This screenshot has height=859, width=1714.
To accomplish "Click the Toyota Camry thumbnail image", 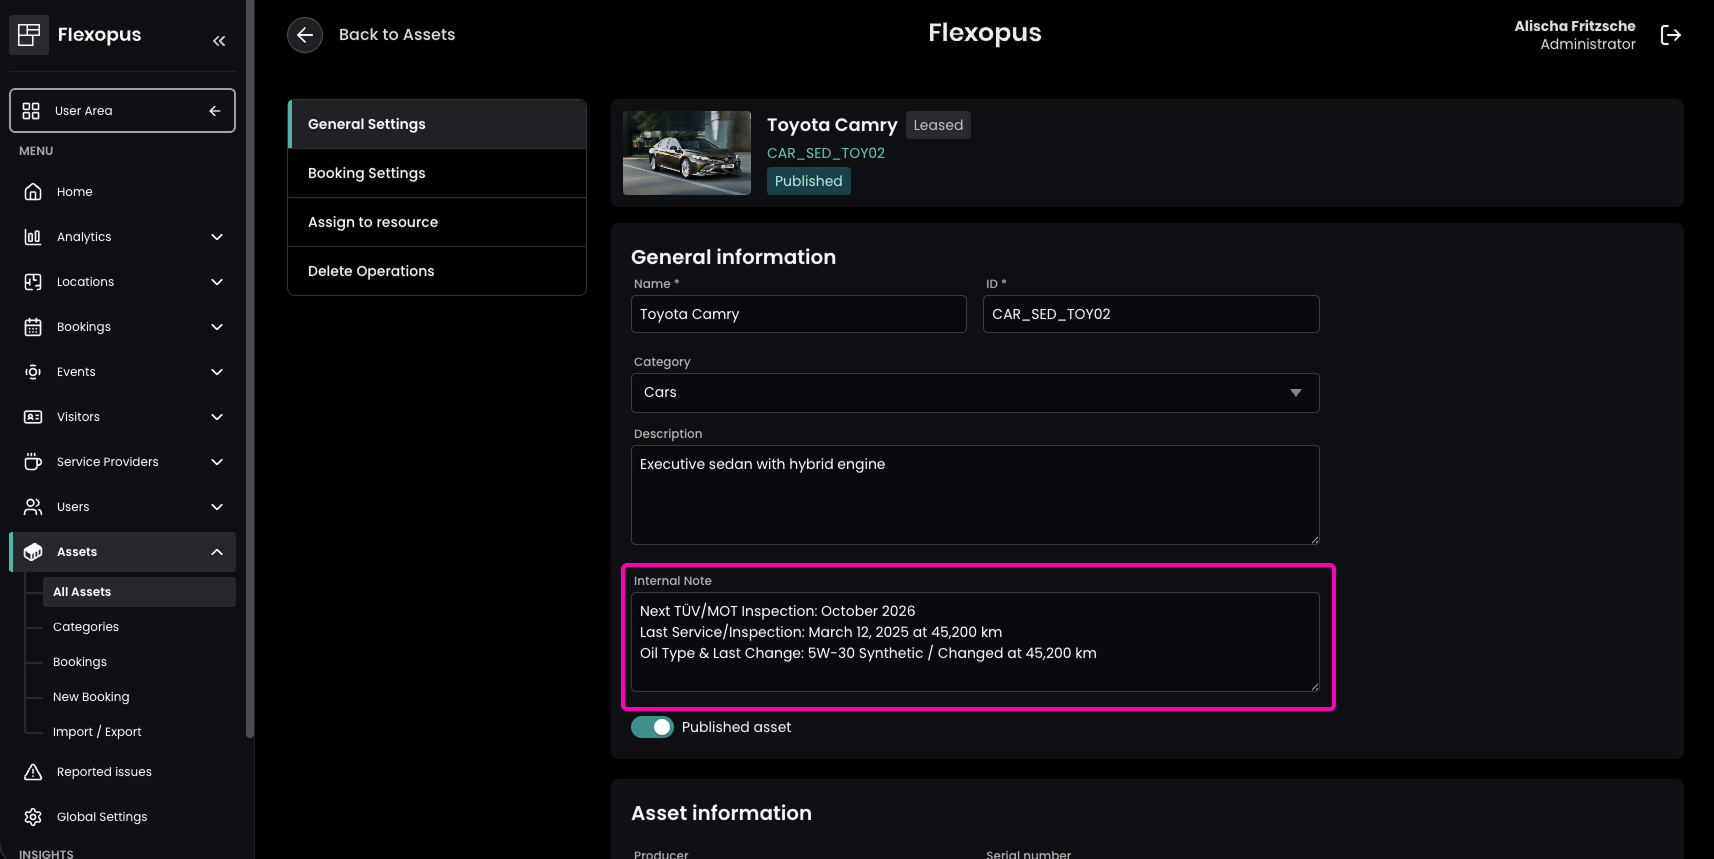I will coord(687,153).
